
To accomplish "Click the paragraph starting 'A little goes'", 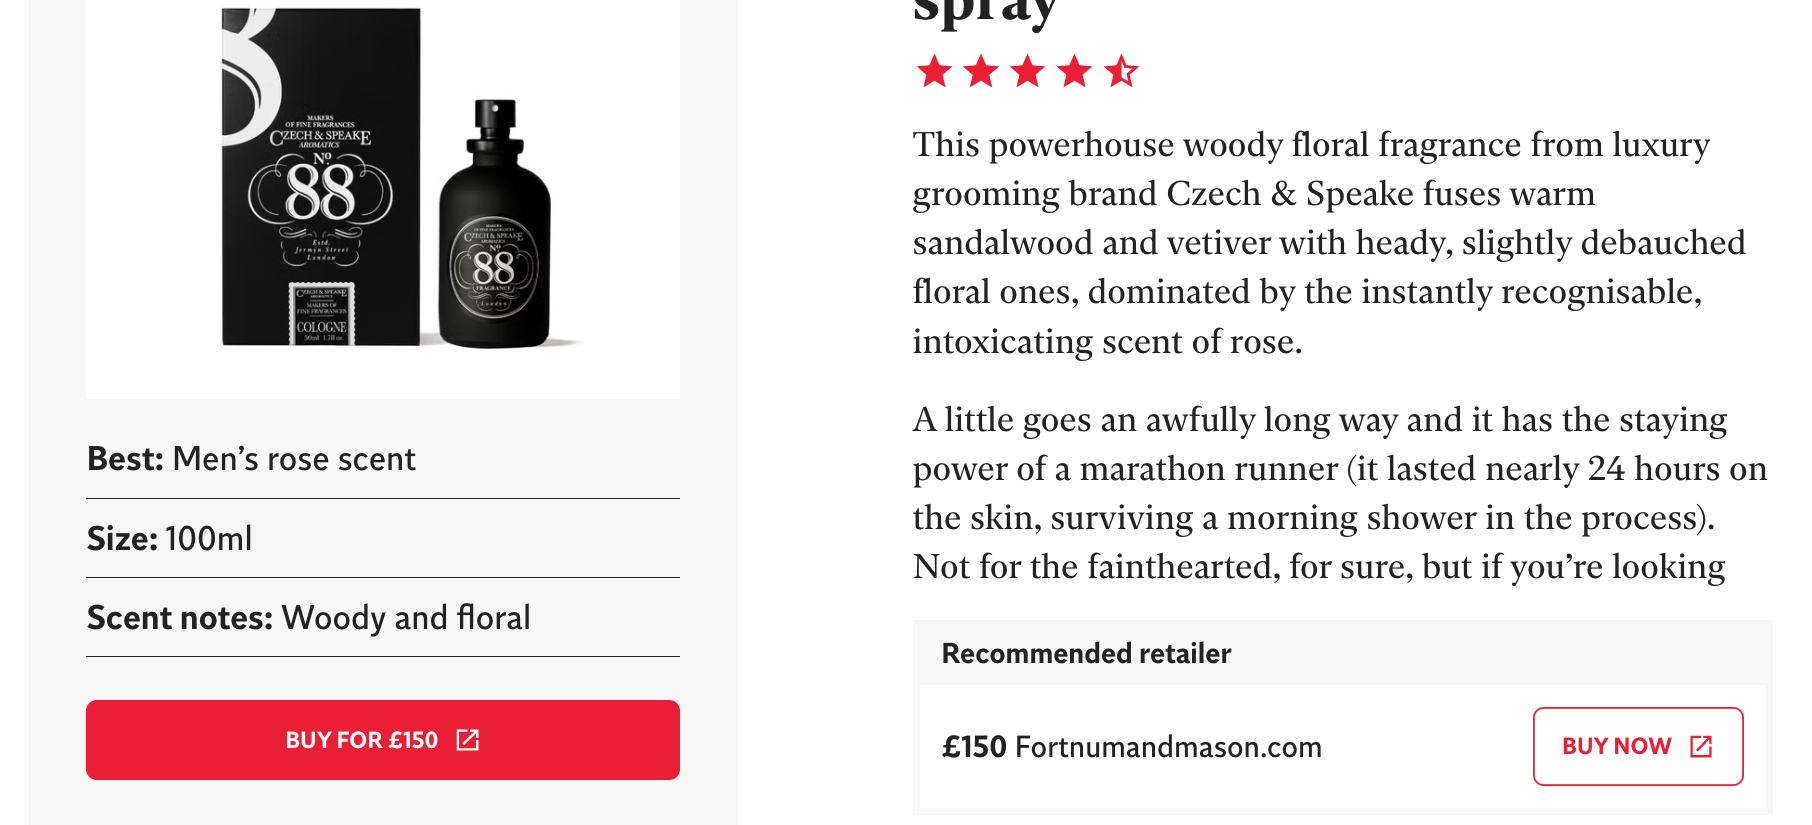I will pyautogui.click(x=1330, y=493).
